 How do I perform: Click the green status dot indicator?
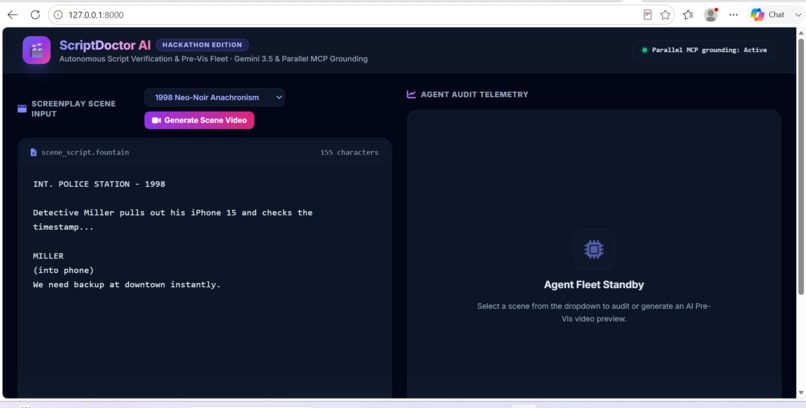(x=644, y=50)
